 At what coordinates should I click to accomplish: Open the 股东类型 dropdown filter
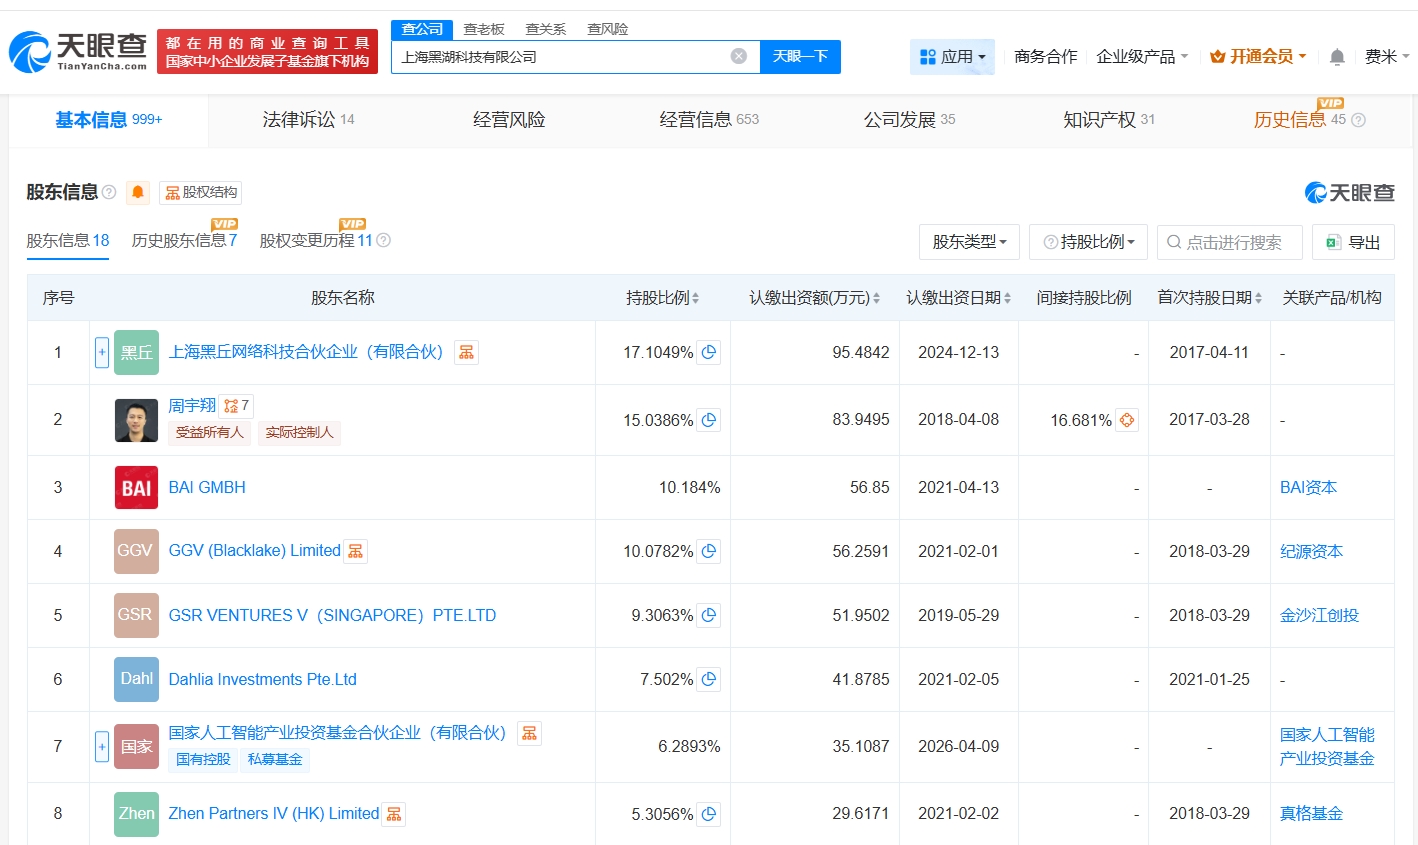[x=969, y=242]
